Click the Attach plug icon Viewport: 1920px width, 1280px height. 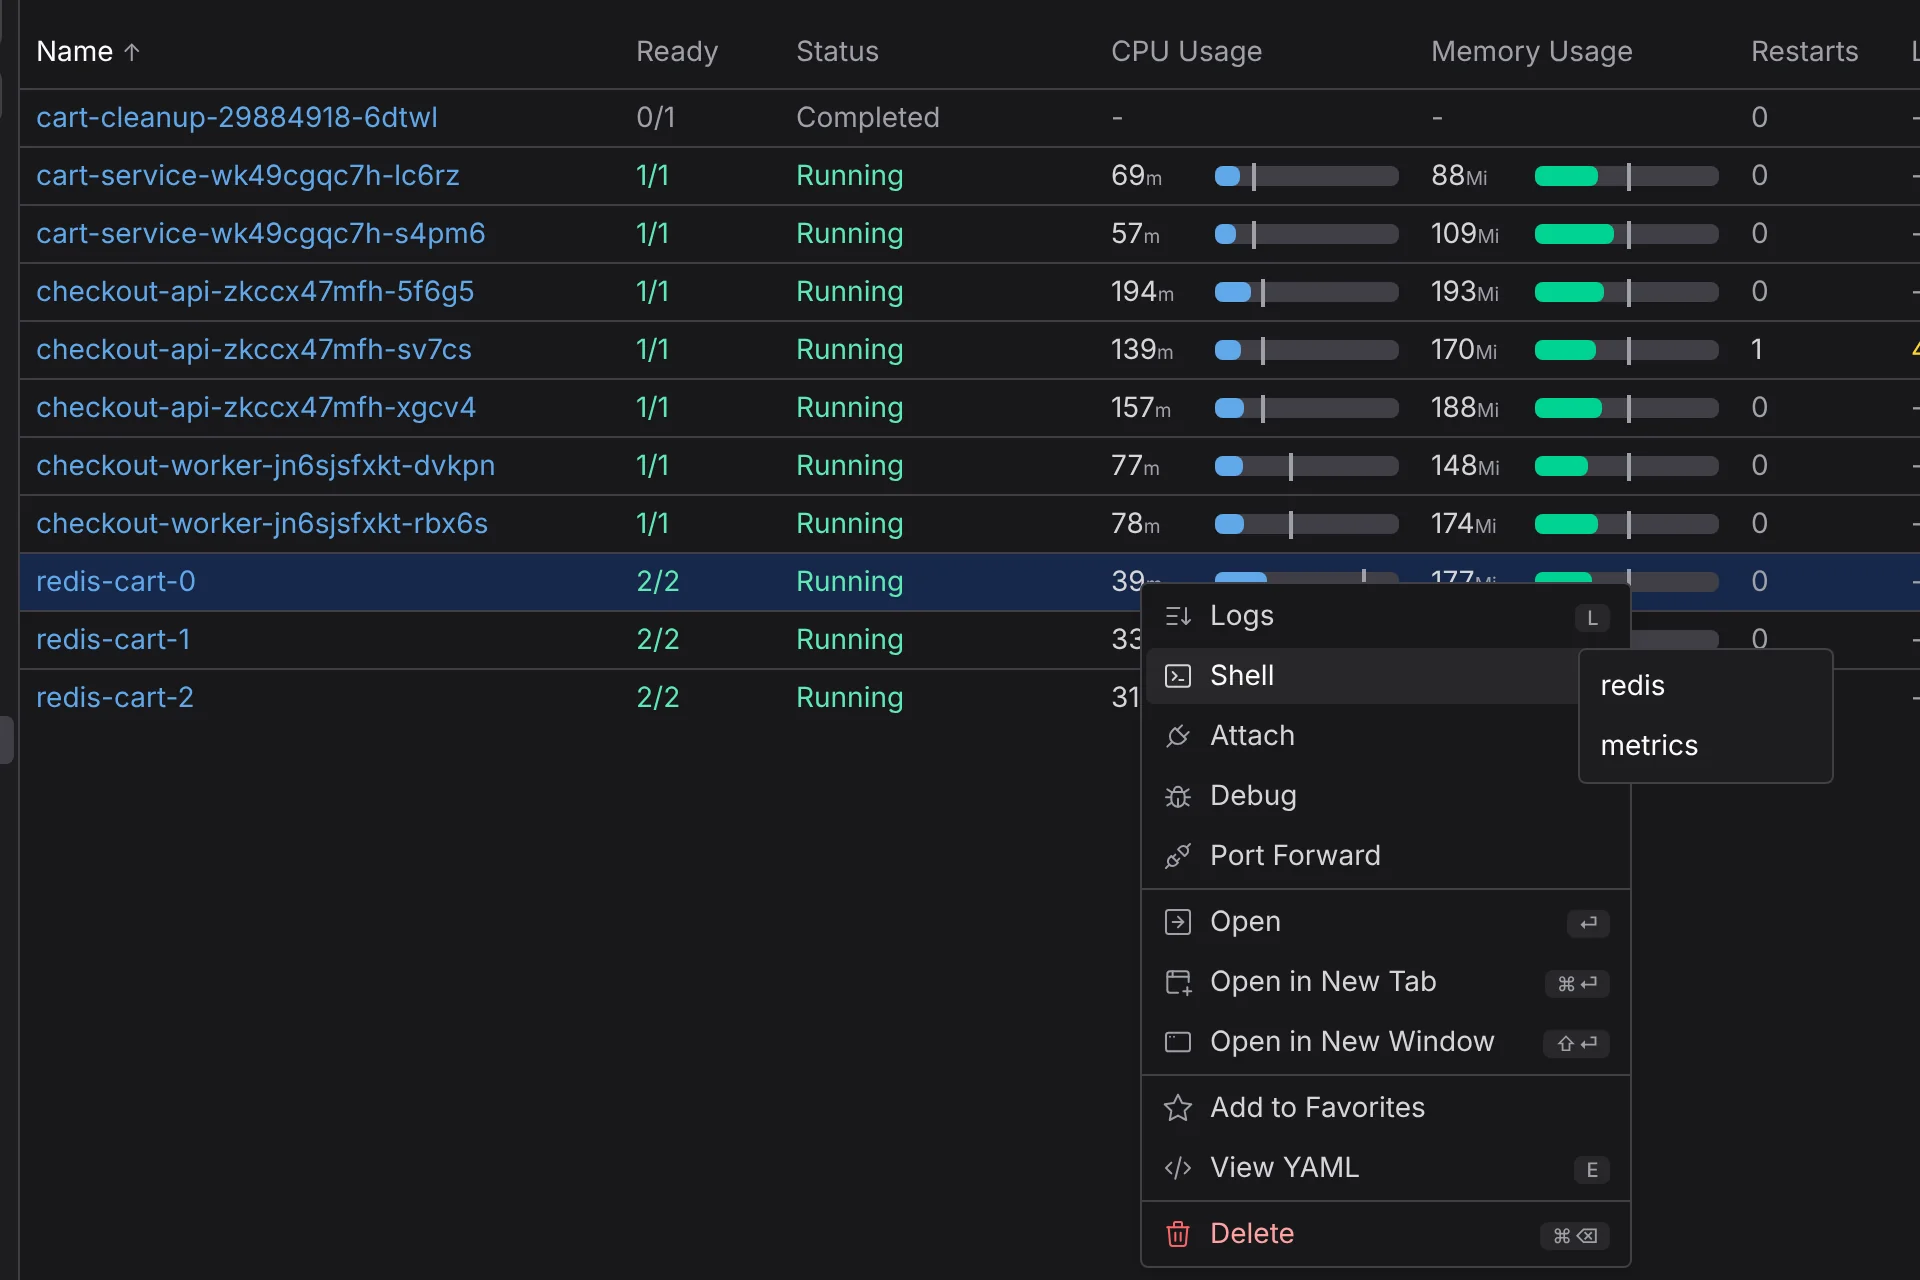tap(1178, 736)
